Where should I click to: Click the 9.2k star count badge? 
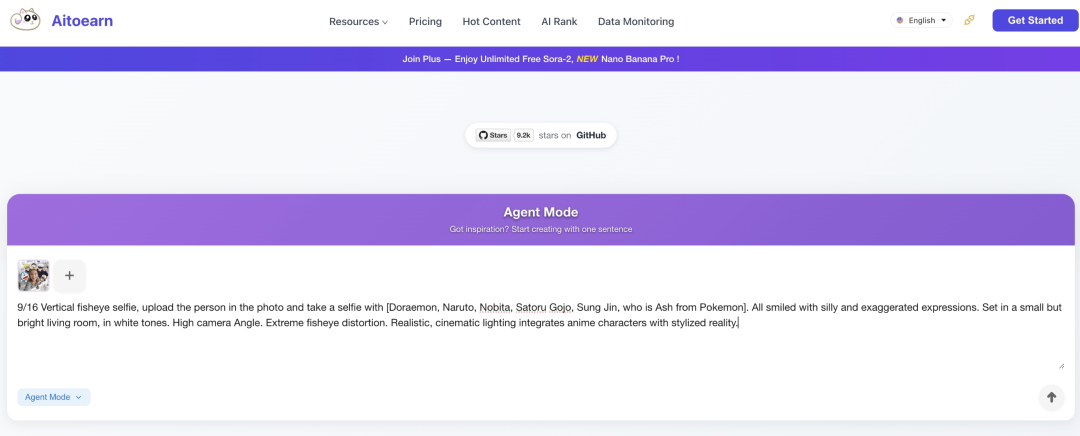[x=523, y=135]
